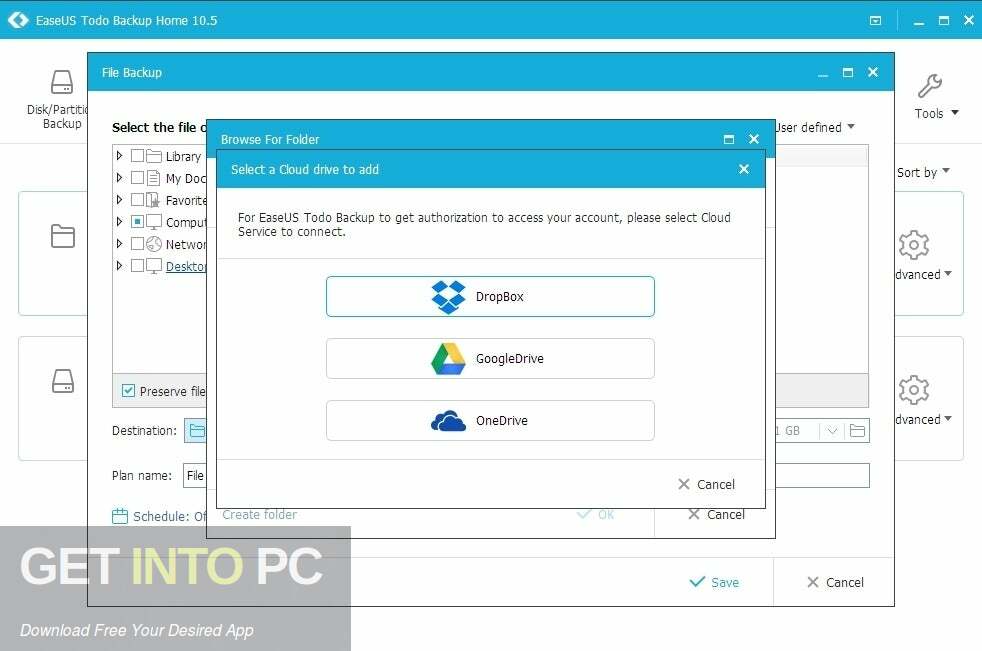Open the Tools menu
The width and height of the screenshot is (982, 651).
click(936, 113)
